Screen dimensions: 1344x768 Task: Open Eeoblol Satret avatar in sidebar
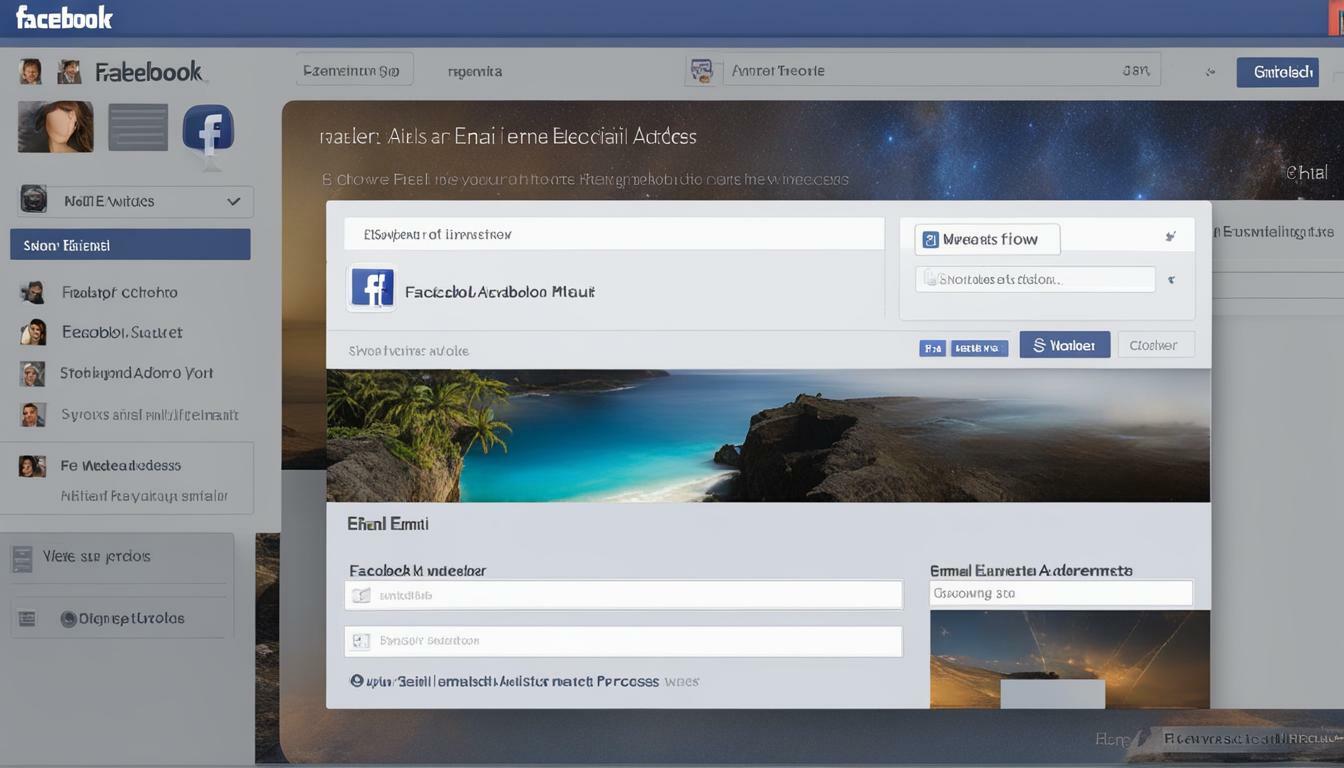(33, 332)
